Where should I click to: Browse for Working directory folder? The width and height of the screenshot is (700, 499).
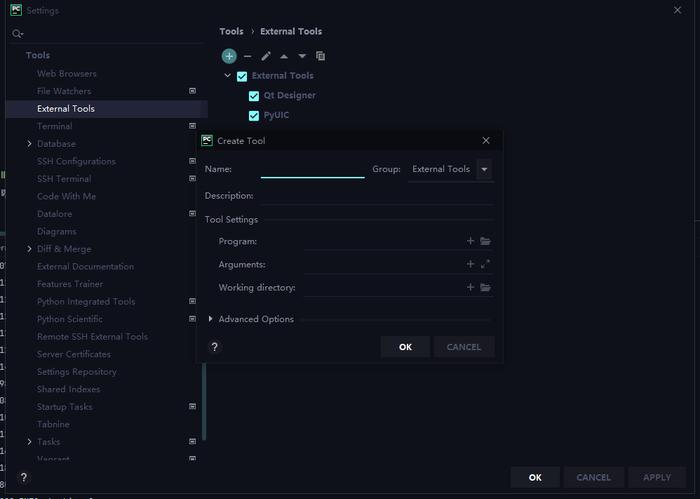click(x=485, y=287)
